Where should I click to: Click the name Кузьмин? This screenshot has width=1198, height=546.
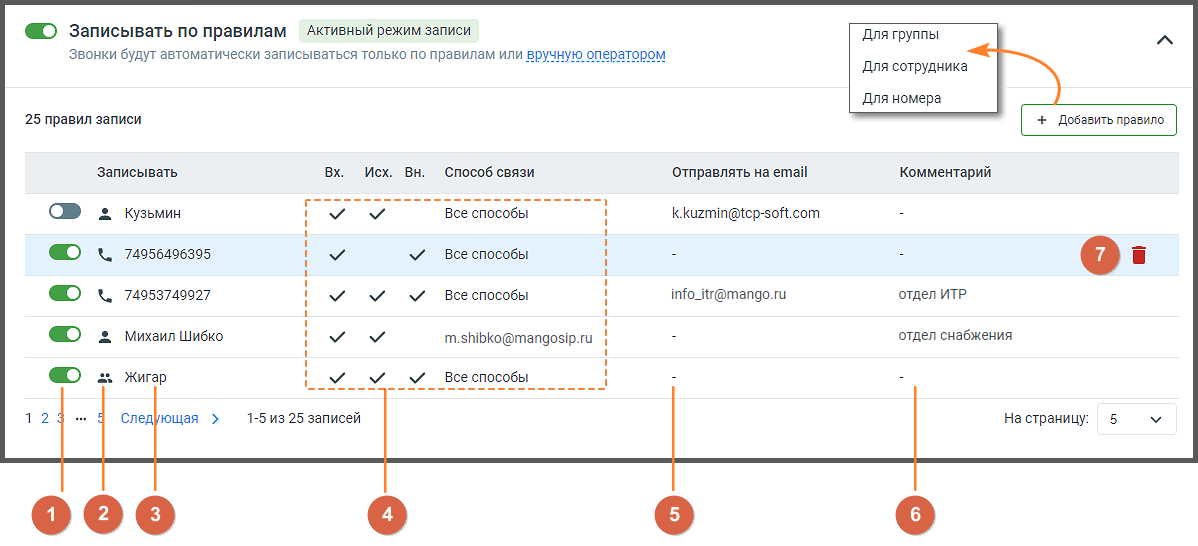point(153,214)
